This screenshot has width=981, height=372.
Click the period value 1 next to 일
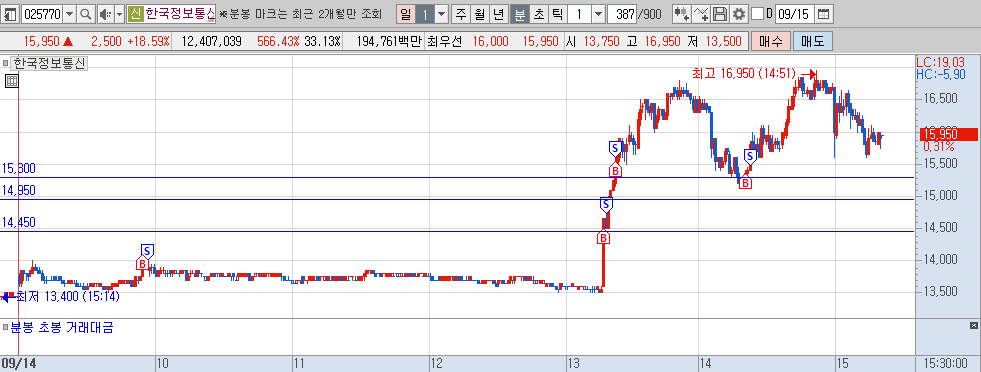(424, 14)
